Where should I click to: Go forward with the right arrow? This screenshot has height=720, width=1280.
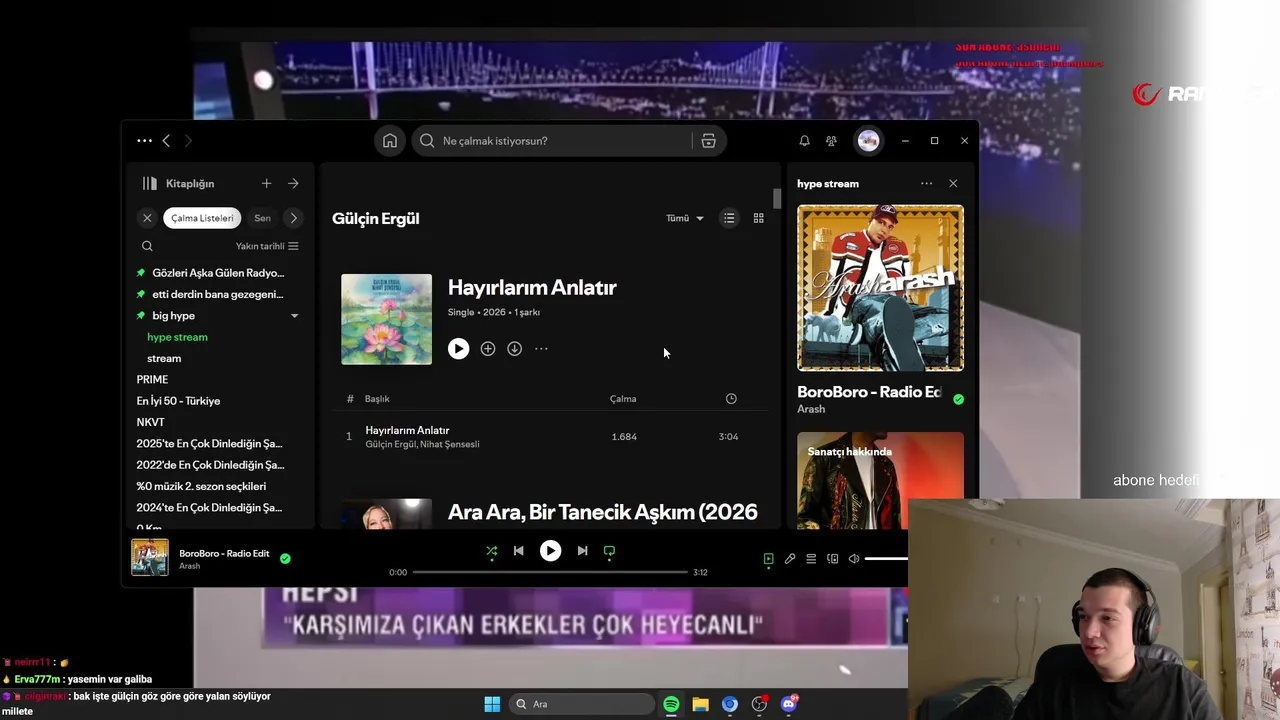tap(188, 141)
